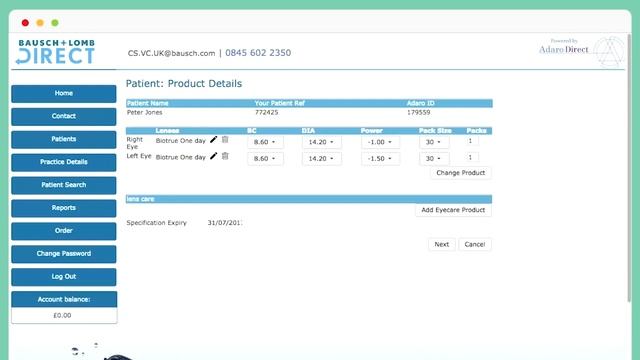
Task: Delete the Left Eye lens row
Action: 225,156
